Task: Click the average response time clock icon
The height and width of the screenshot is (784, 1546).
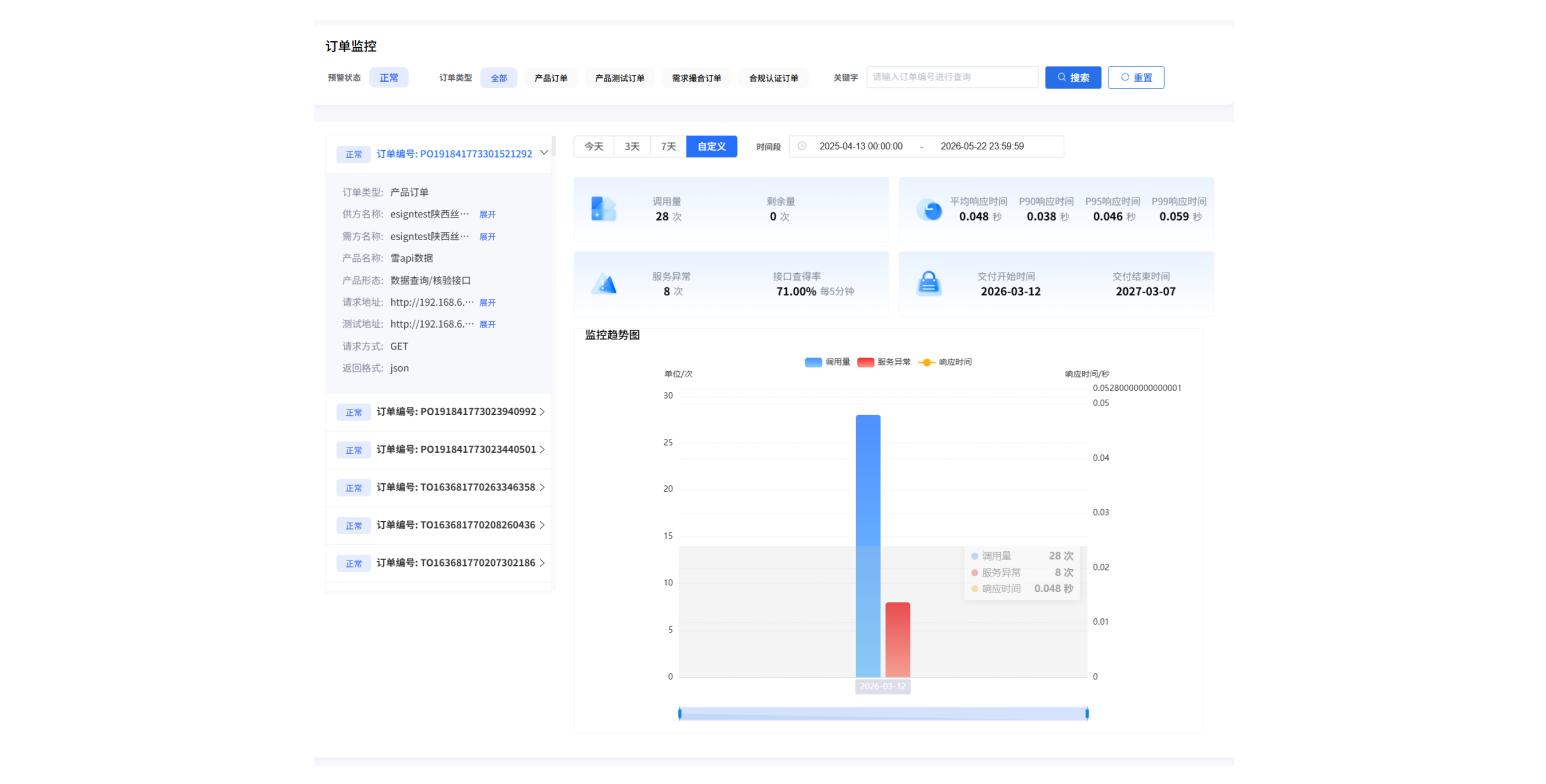Action: tap(930, 209)
